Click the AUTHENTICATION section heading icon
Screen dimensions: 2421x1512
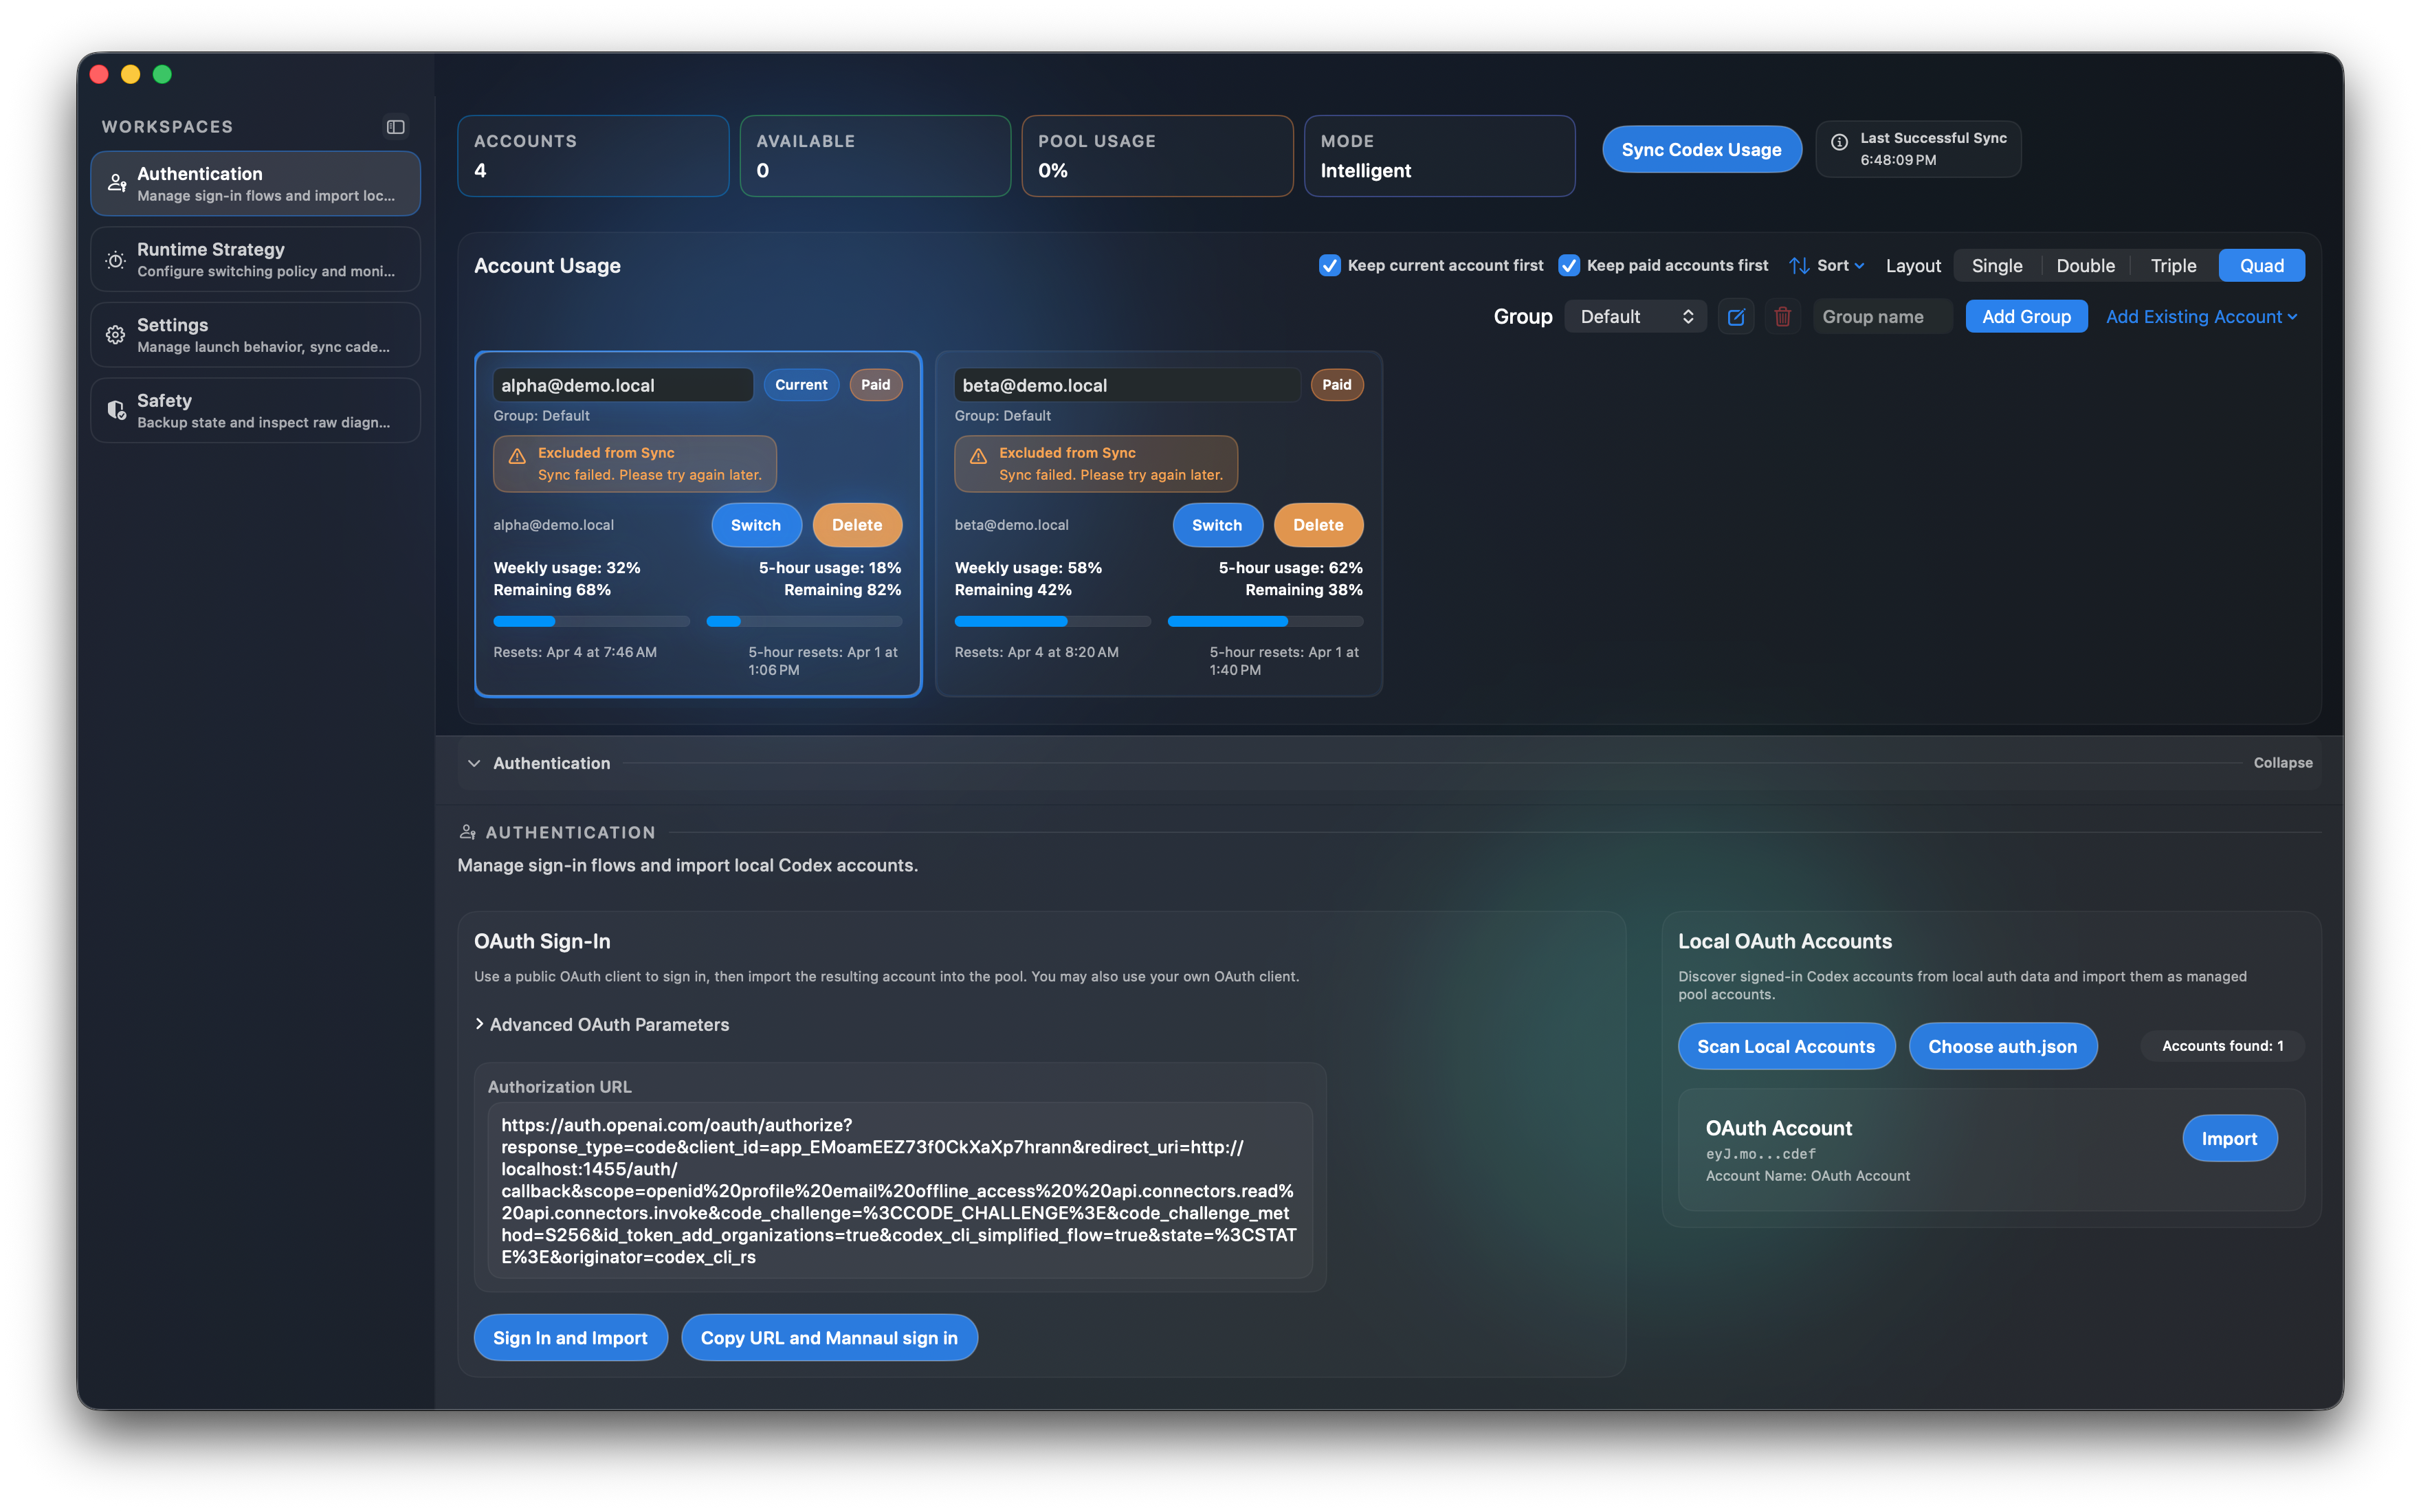tap(467, 832)
